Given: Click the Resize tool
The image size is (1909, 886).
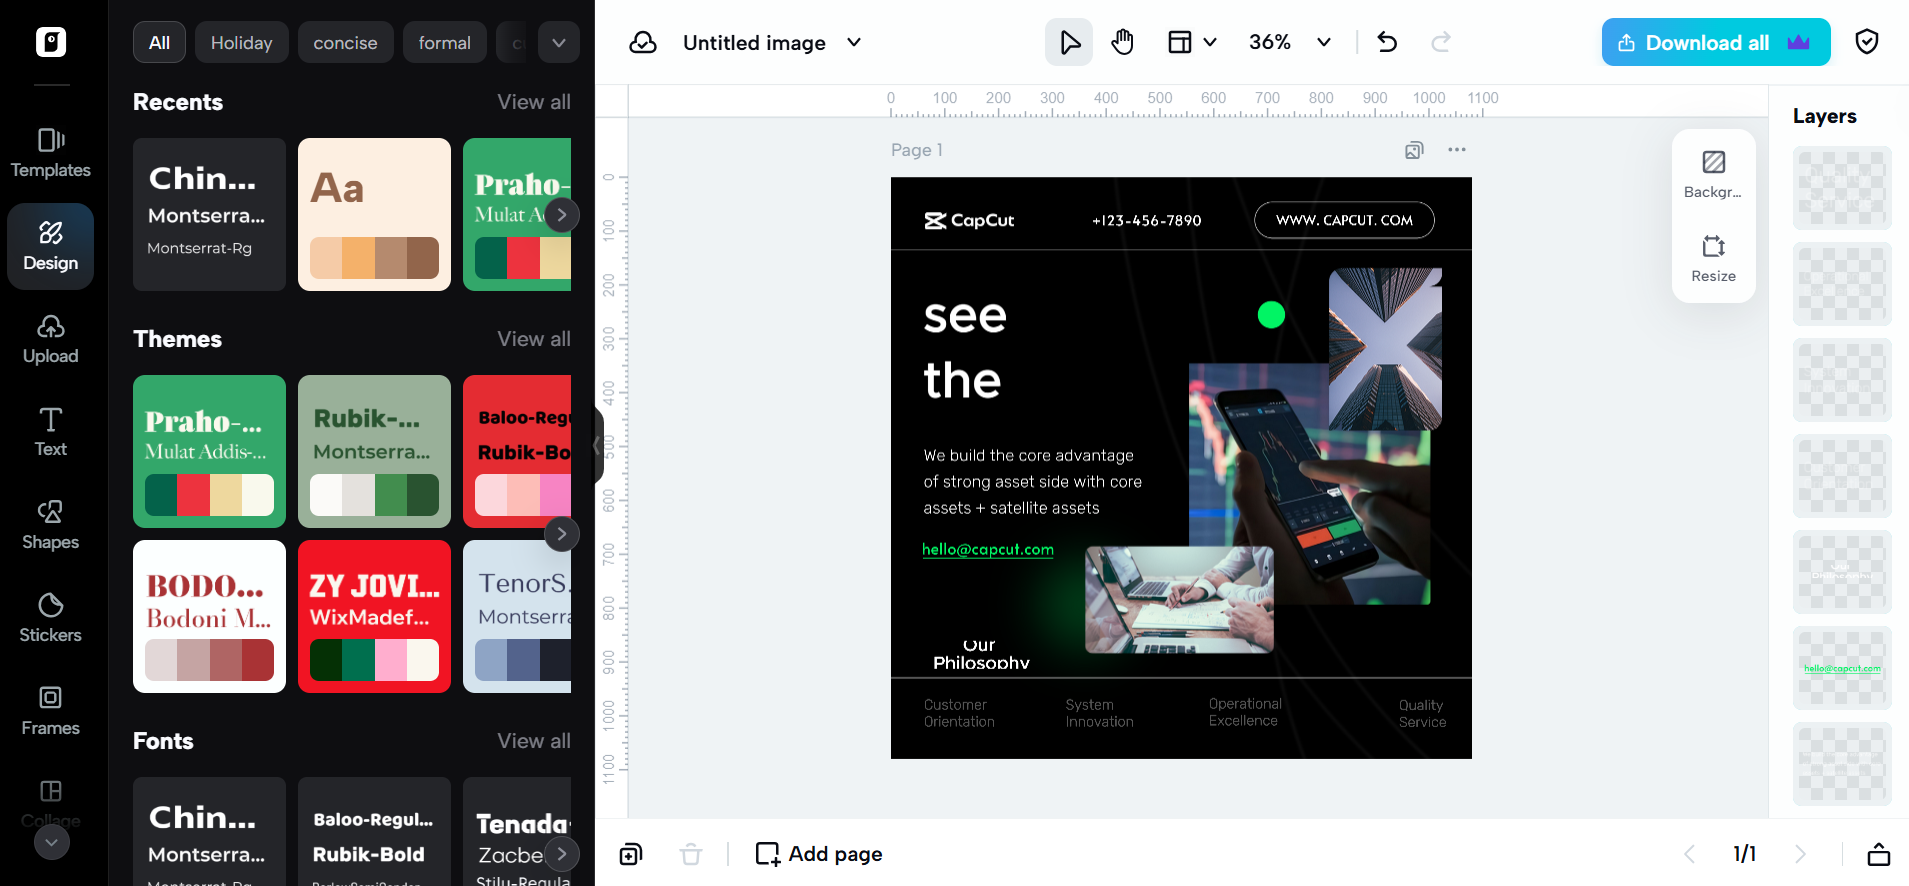Looking at the screenshot, I should point(1713,258).
